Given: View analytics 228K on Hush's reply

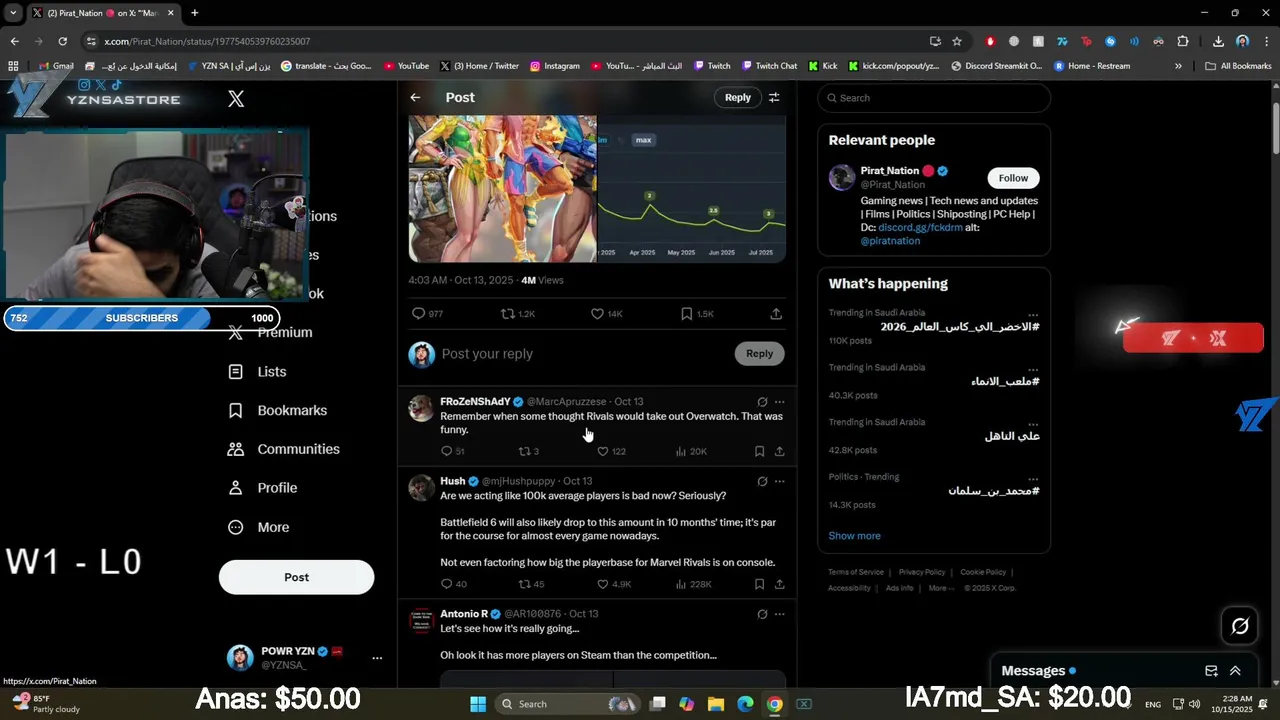Looking at the screenshot, I should coord(694,584).
